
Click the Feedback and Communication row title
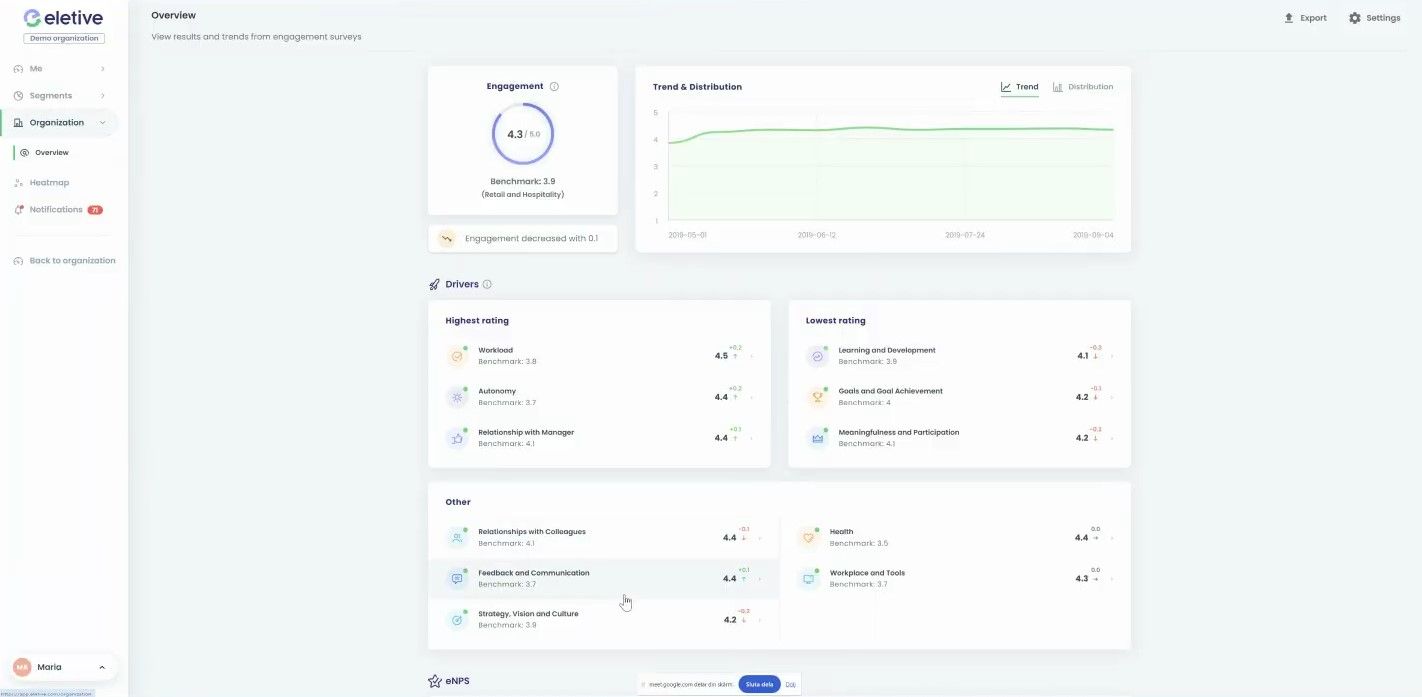point(534,573)
